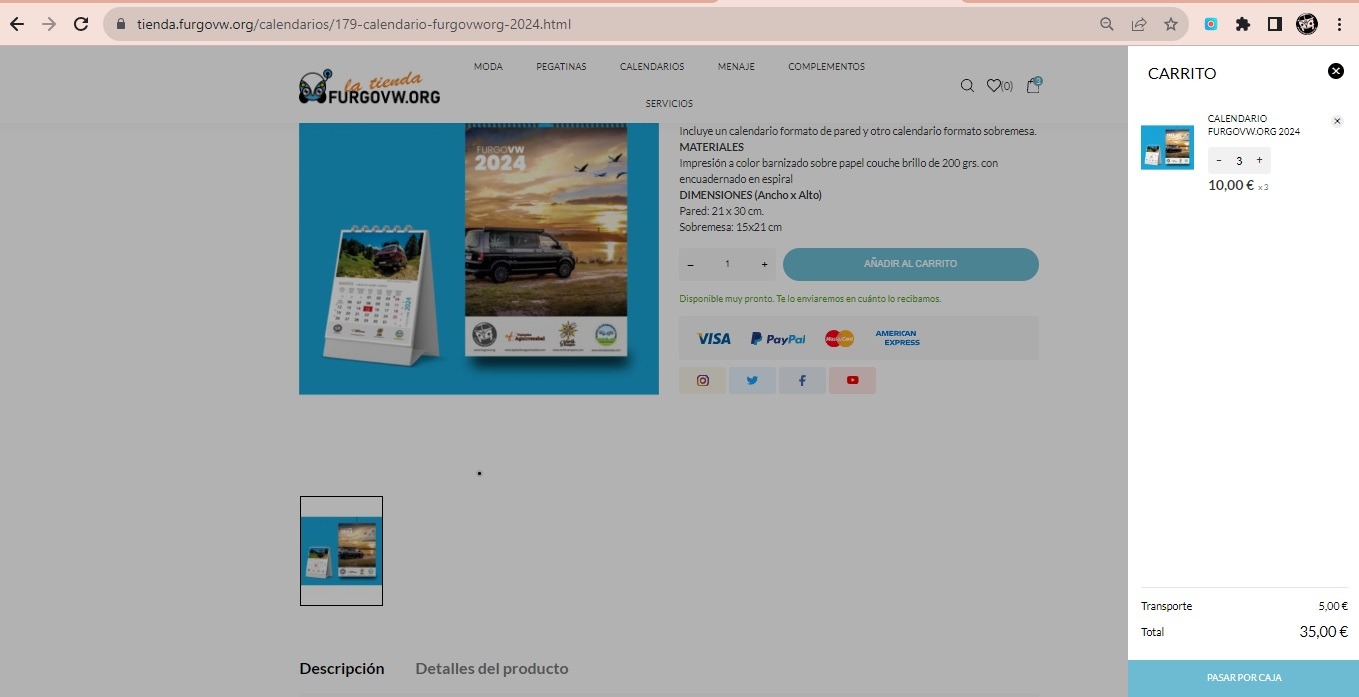Viewport: 1359px width, 697px height.
Task: Reload the page with the refresh icon
Action: 81,24
